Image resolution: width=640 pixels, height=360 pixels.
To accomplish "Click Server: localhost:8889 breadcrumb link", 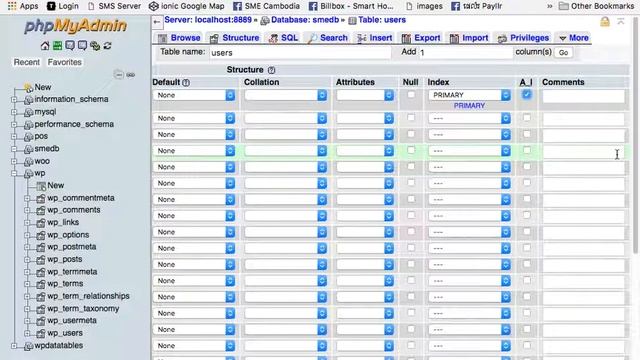I will coord(208,20).
